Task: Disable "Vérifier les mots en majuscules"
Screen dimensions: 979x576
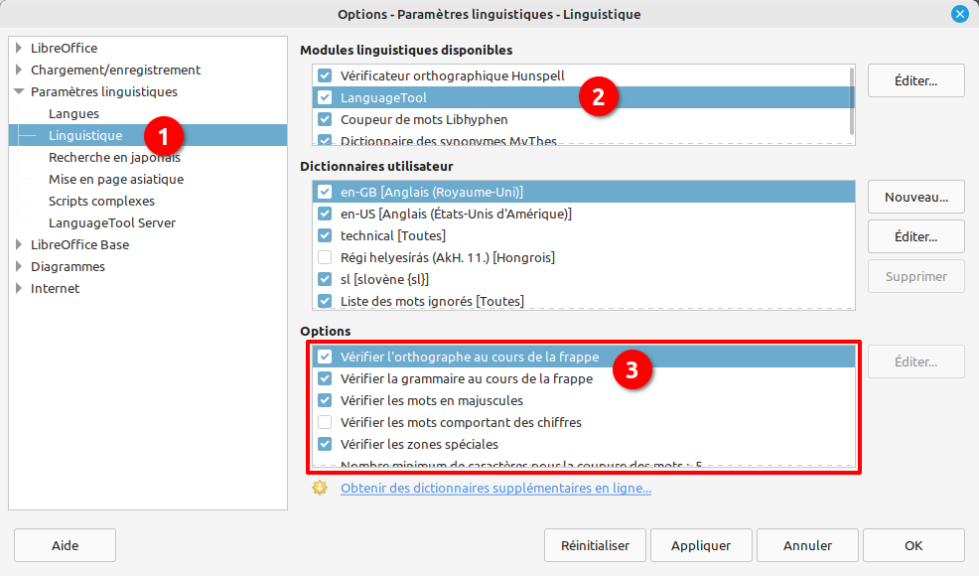Action: (x=326, y=400)
